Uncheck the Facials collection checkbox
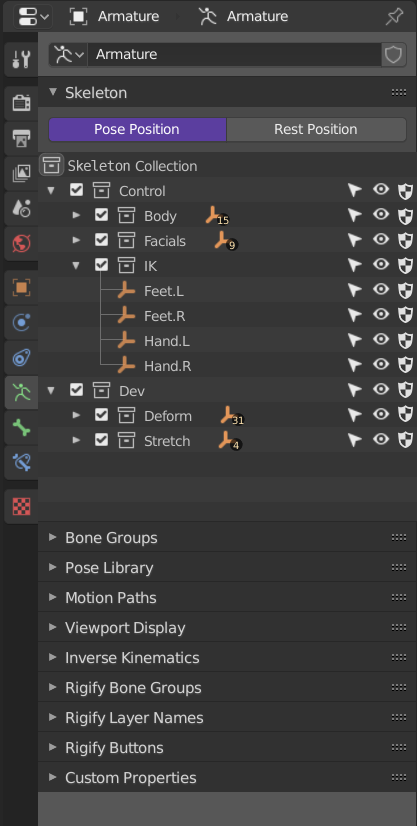This screenshot has height=826, width=417. click(102, 240)
